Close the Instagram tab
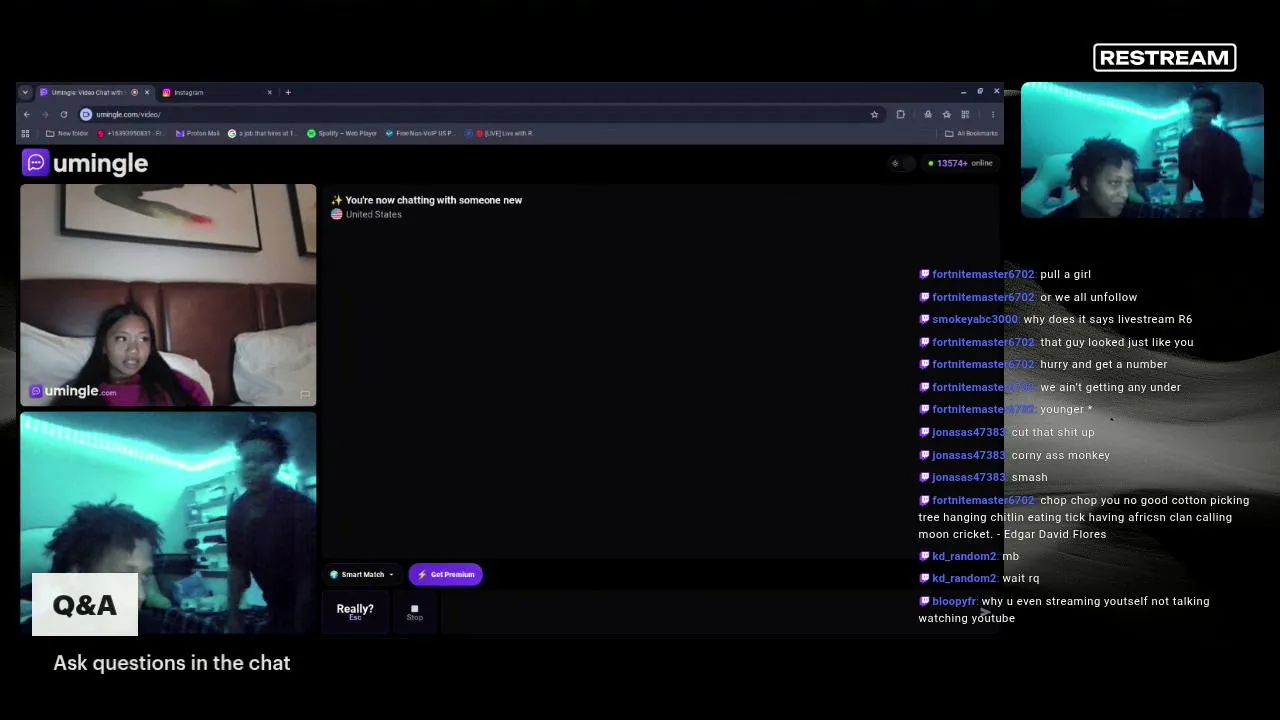 [x=269, y=92]
